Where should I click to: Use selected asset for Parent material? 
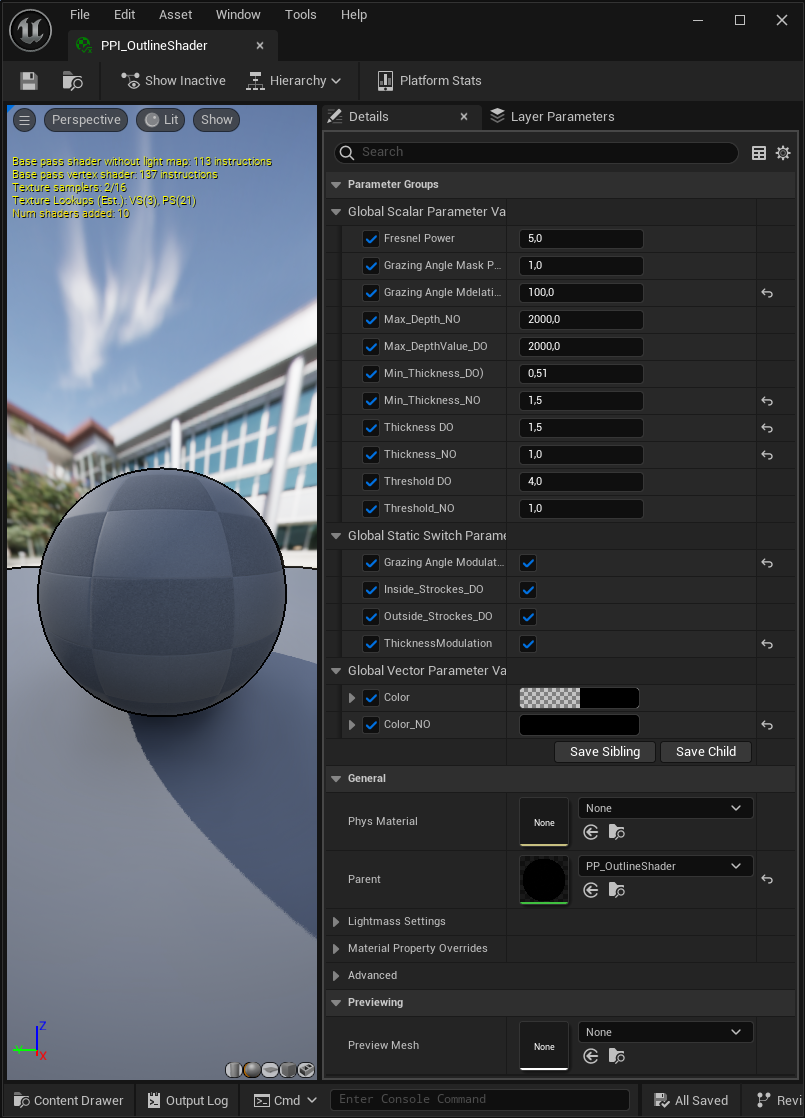[x=591, y=890]
